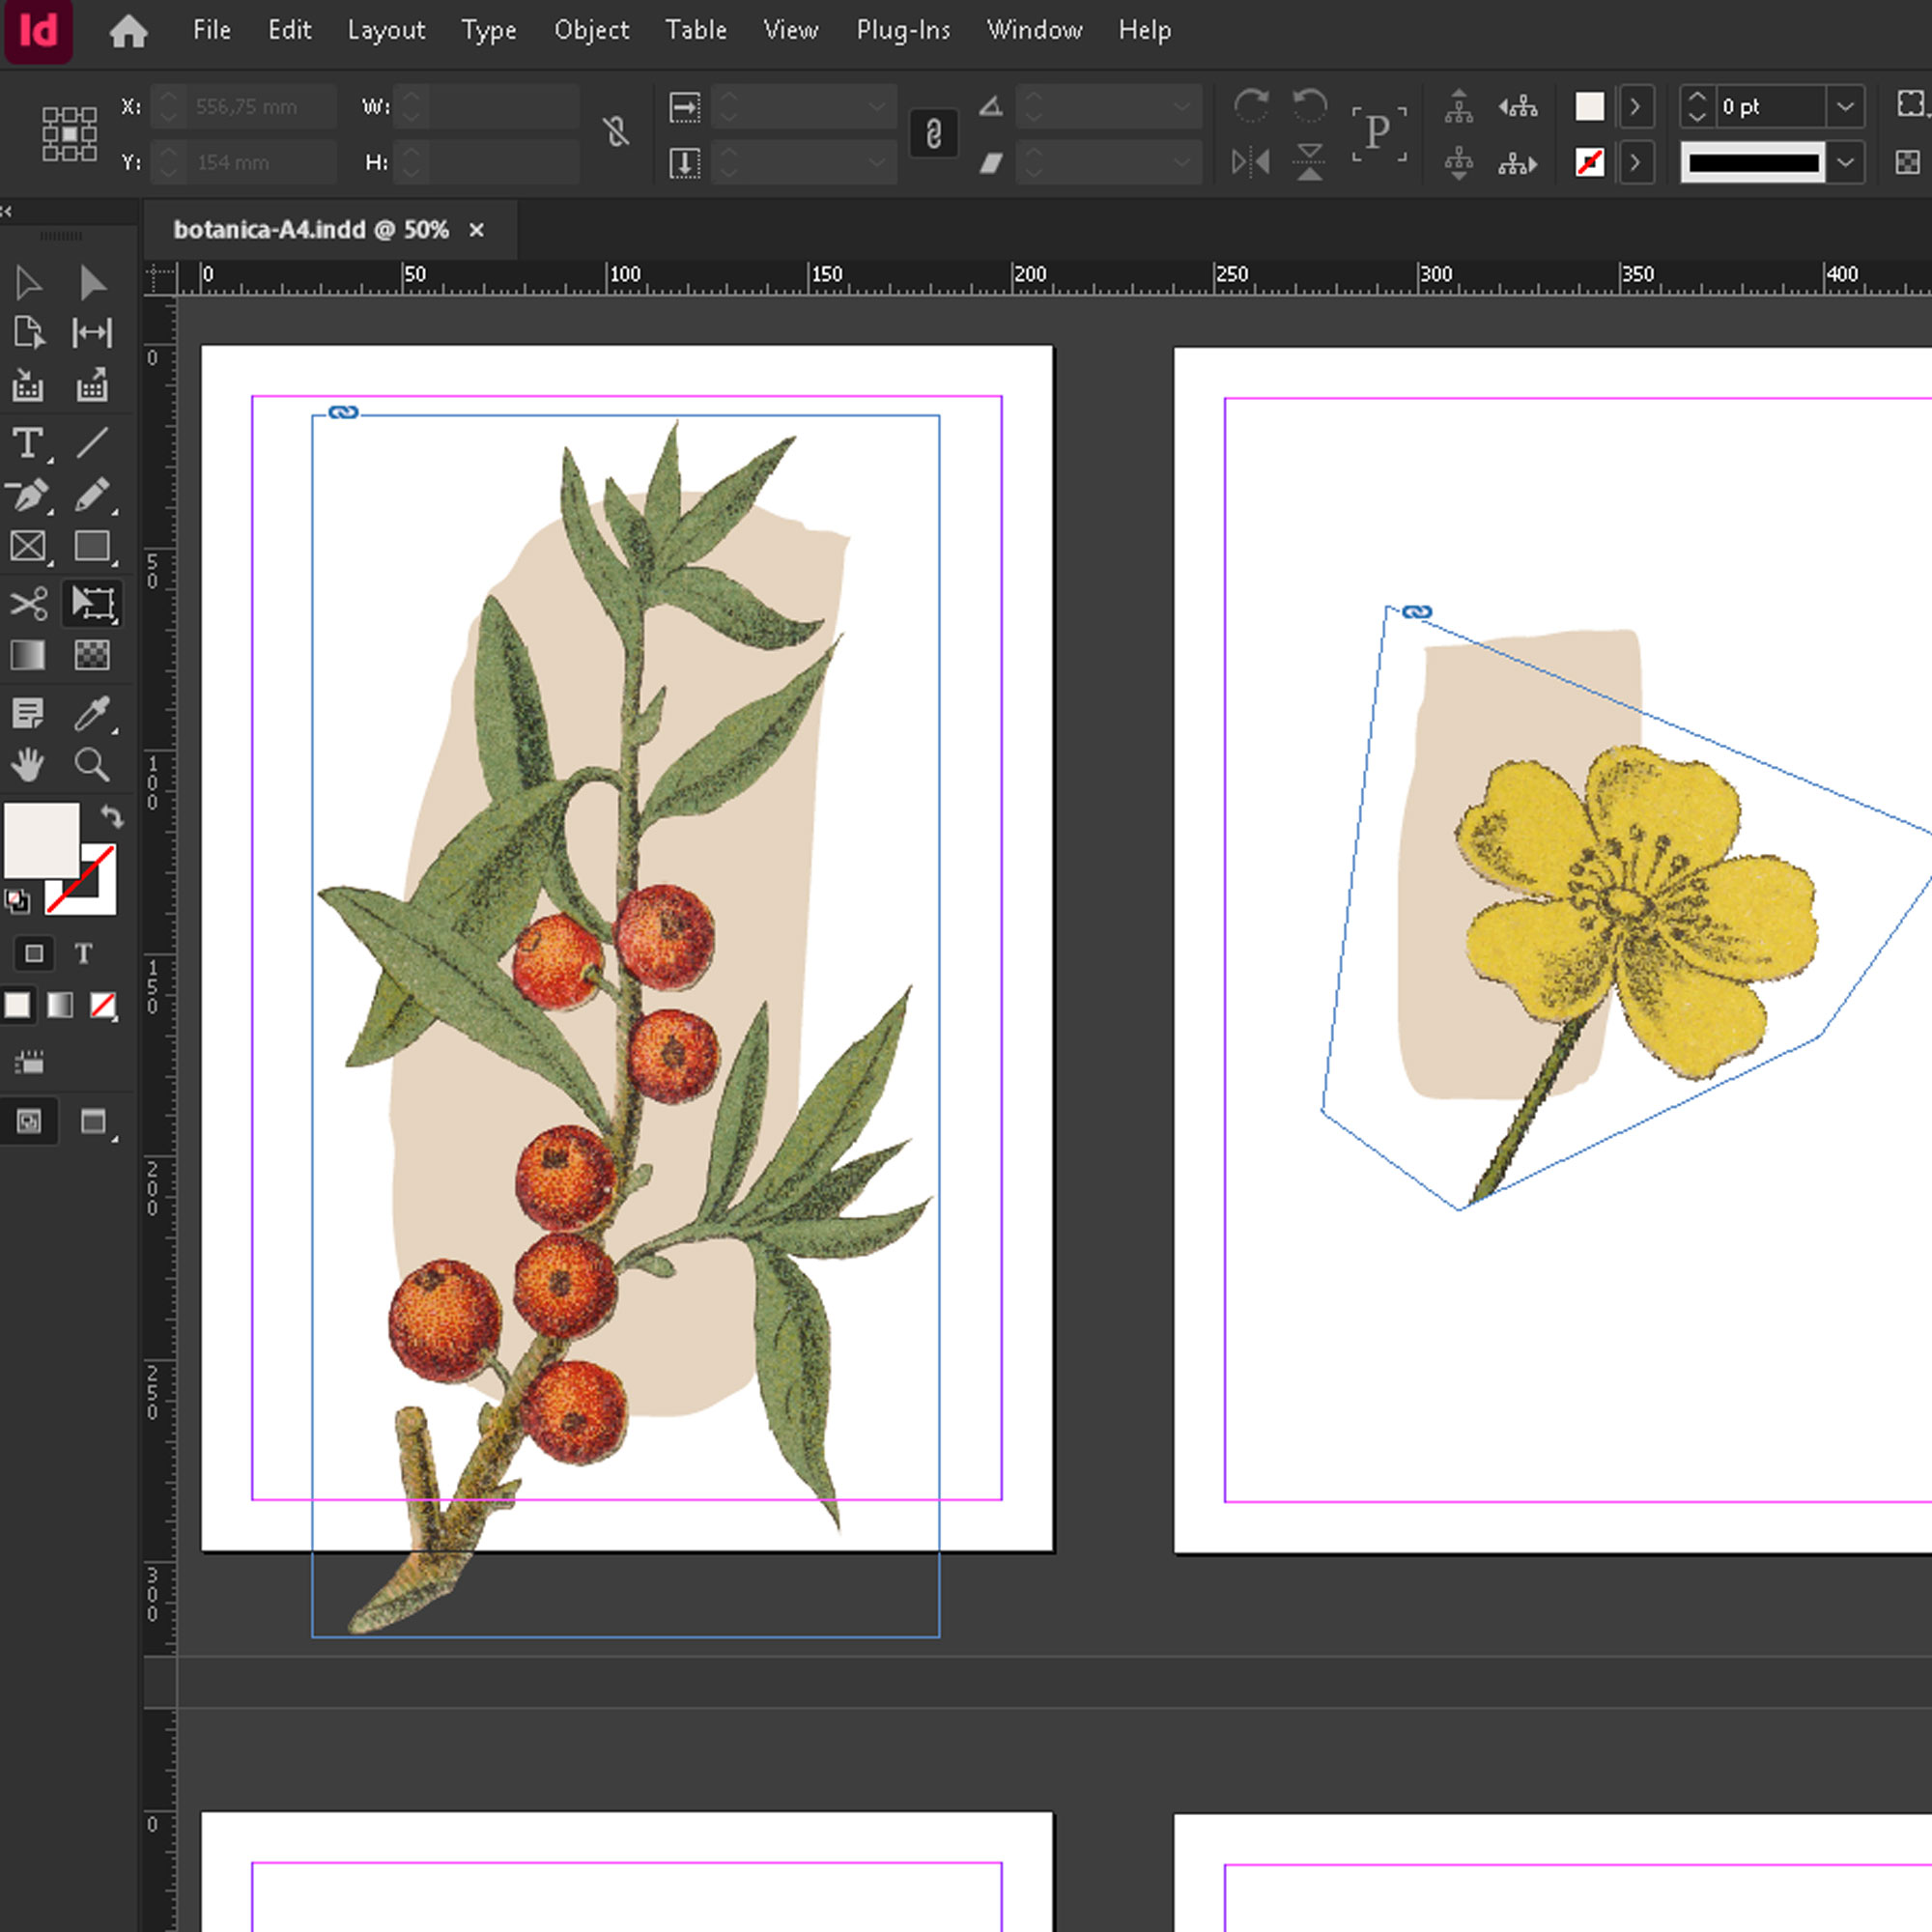This screenshot has width=1932, height=1932.
Task: Select the Zoom tool
Action: point(92,765)
